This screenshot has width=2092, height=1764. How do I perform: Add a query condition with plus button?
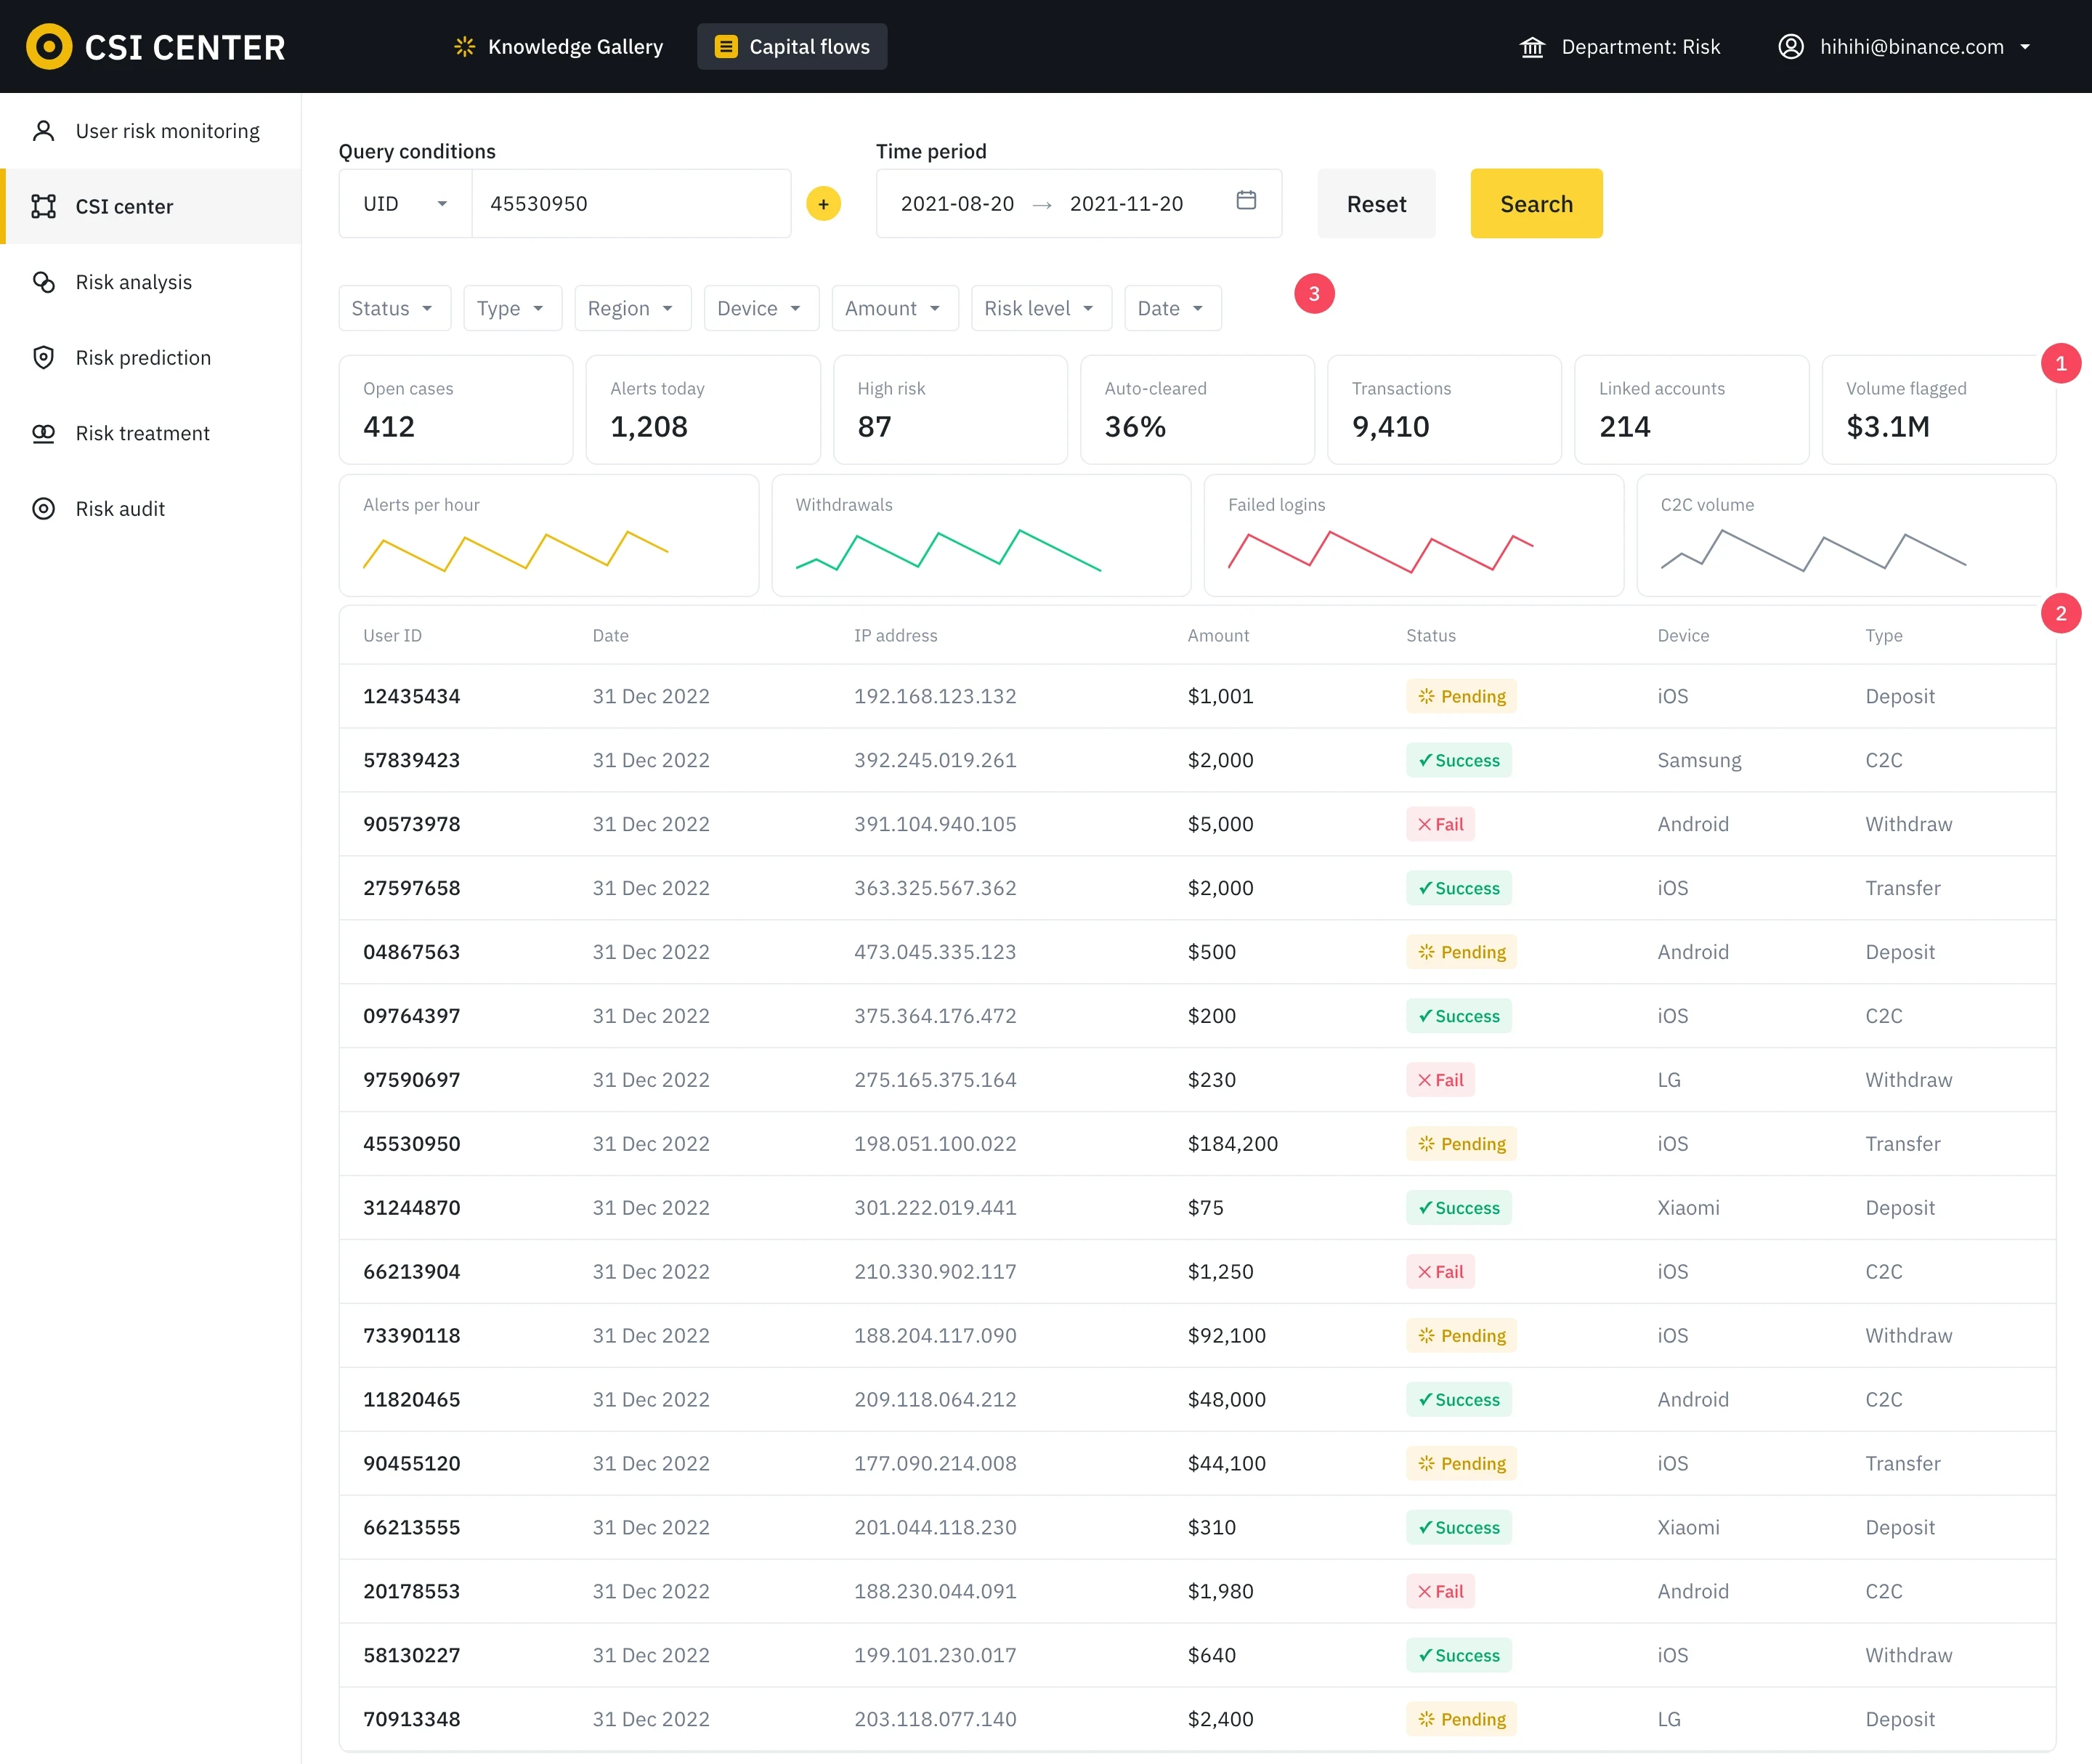point(823,204)
